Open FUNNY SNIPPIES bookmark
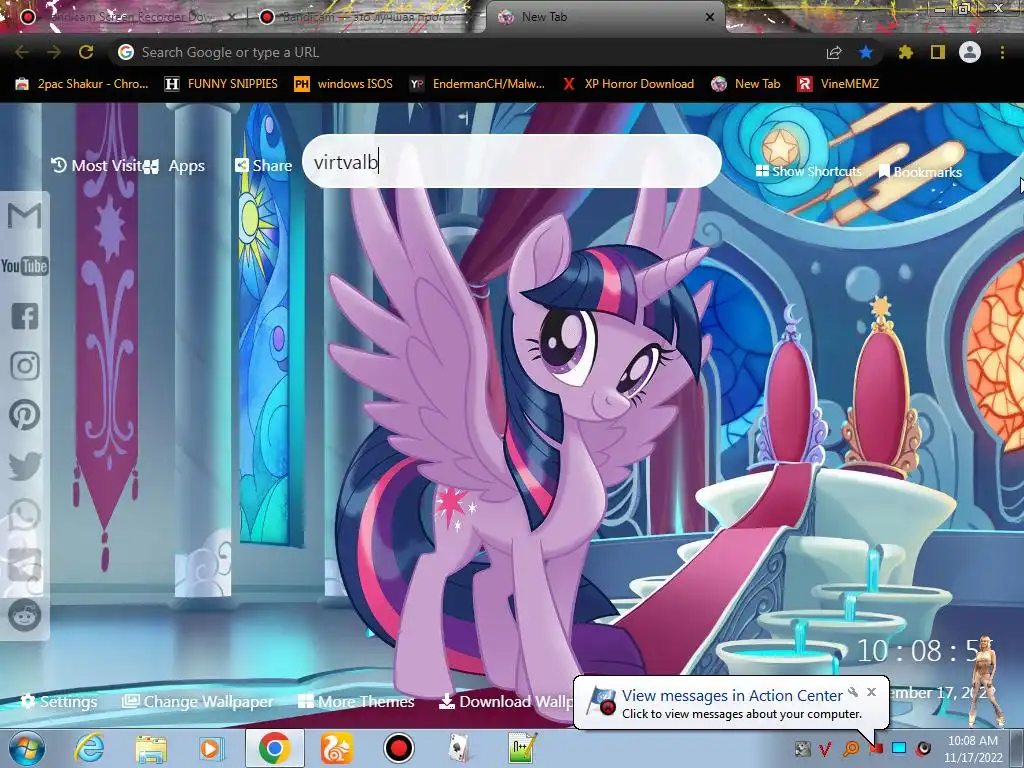Screen dimensions: 1024x768 221,84
